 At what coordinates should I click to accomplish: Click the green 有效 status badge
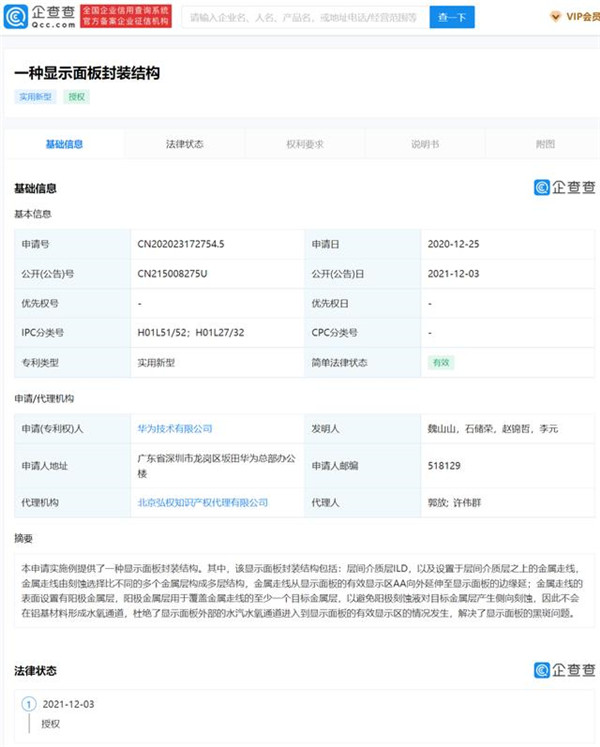pyautogui.click(x=439, y=362)
